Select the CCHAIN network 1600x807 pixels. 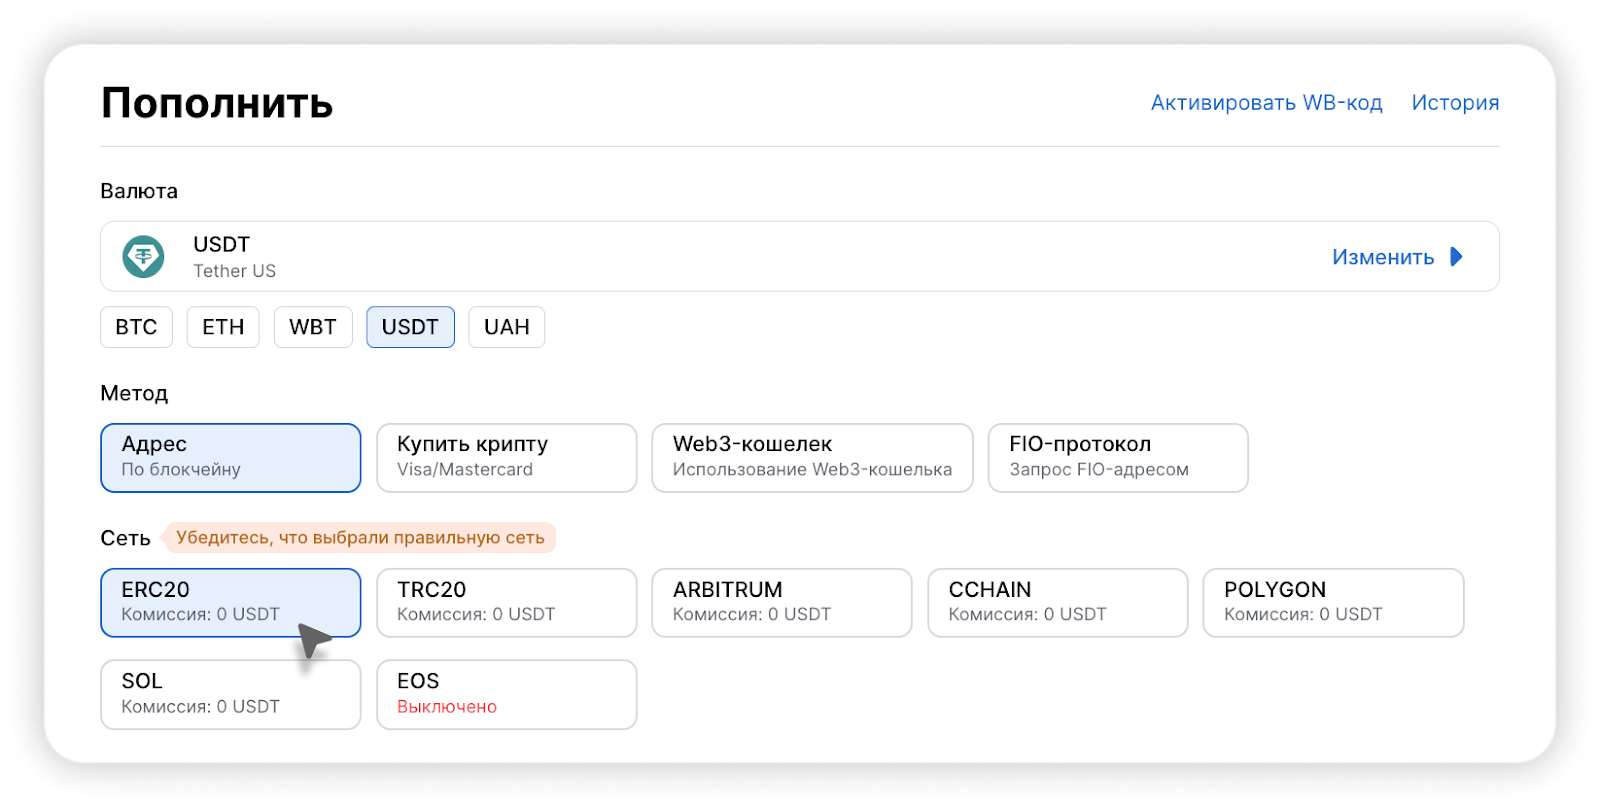1057,602
